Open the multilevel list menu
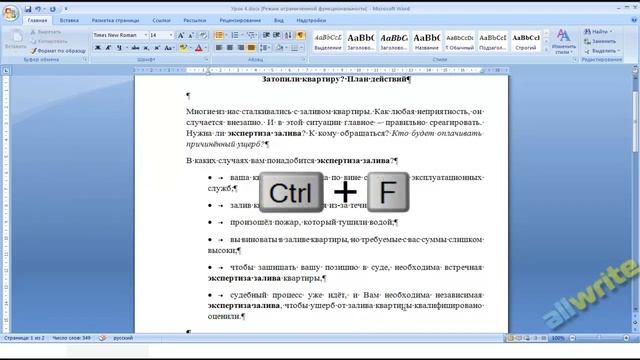Viewport: 640px width, 360px height. coord(251,36)
